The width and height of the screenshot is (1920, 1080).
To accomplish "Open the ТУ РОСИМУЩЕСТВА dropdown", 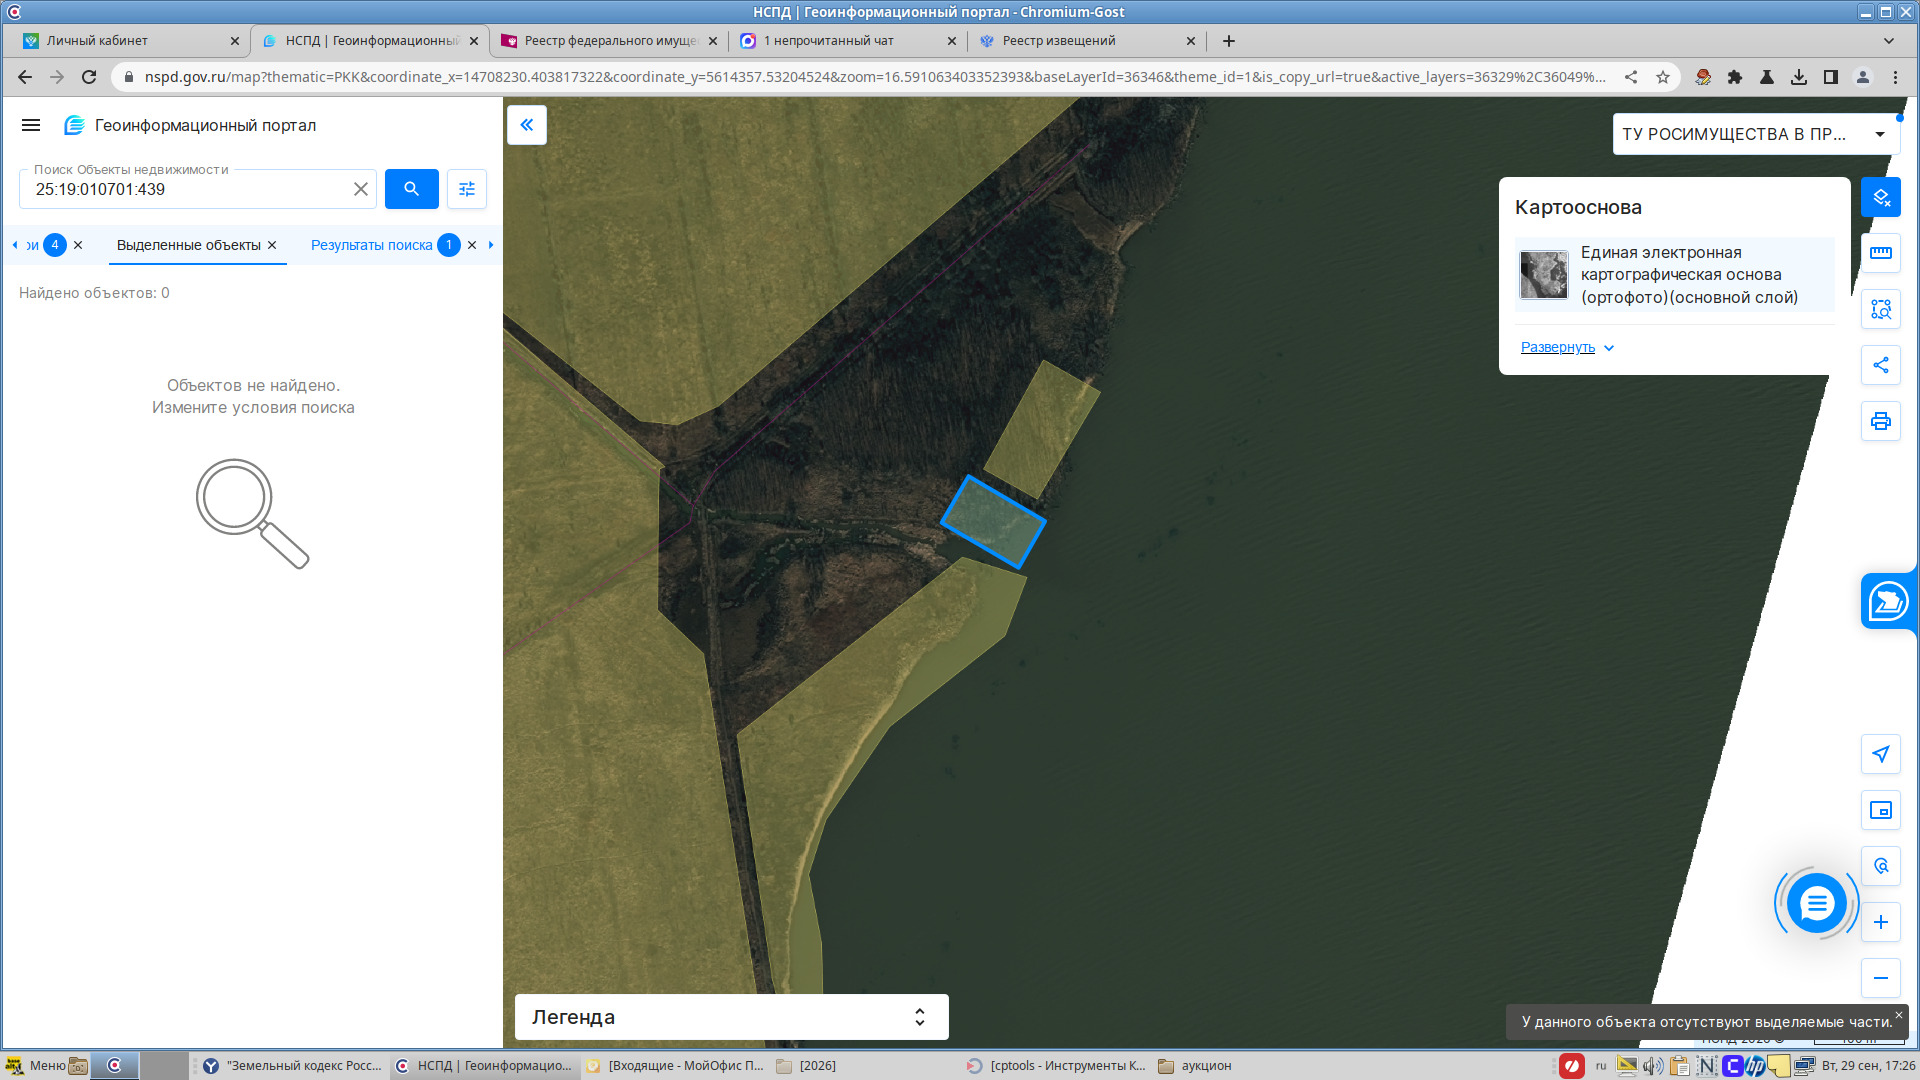I will [x=1755, y=134].
